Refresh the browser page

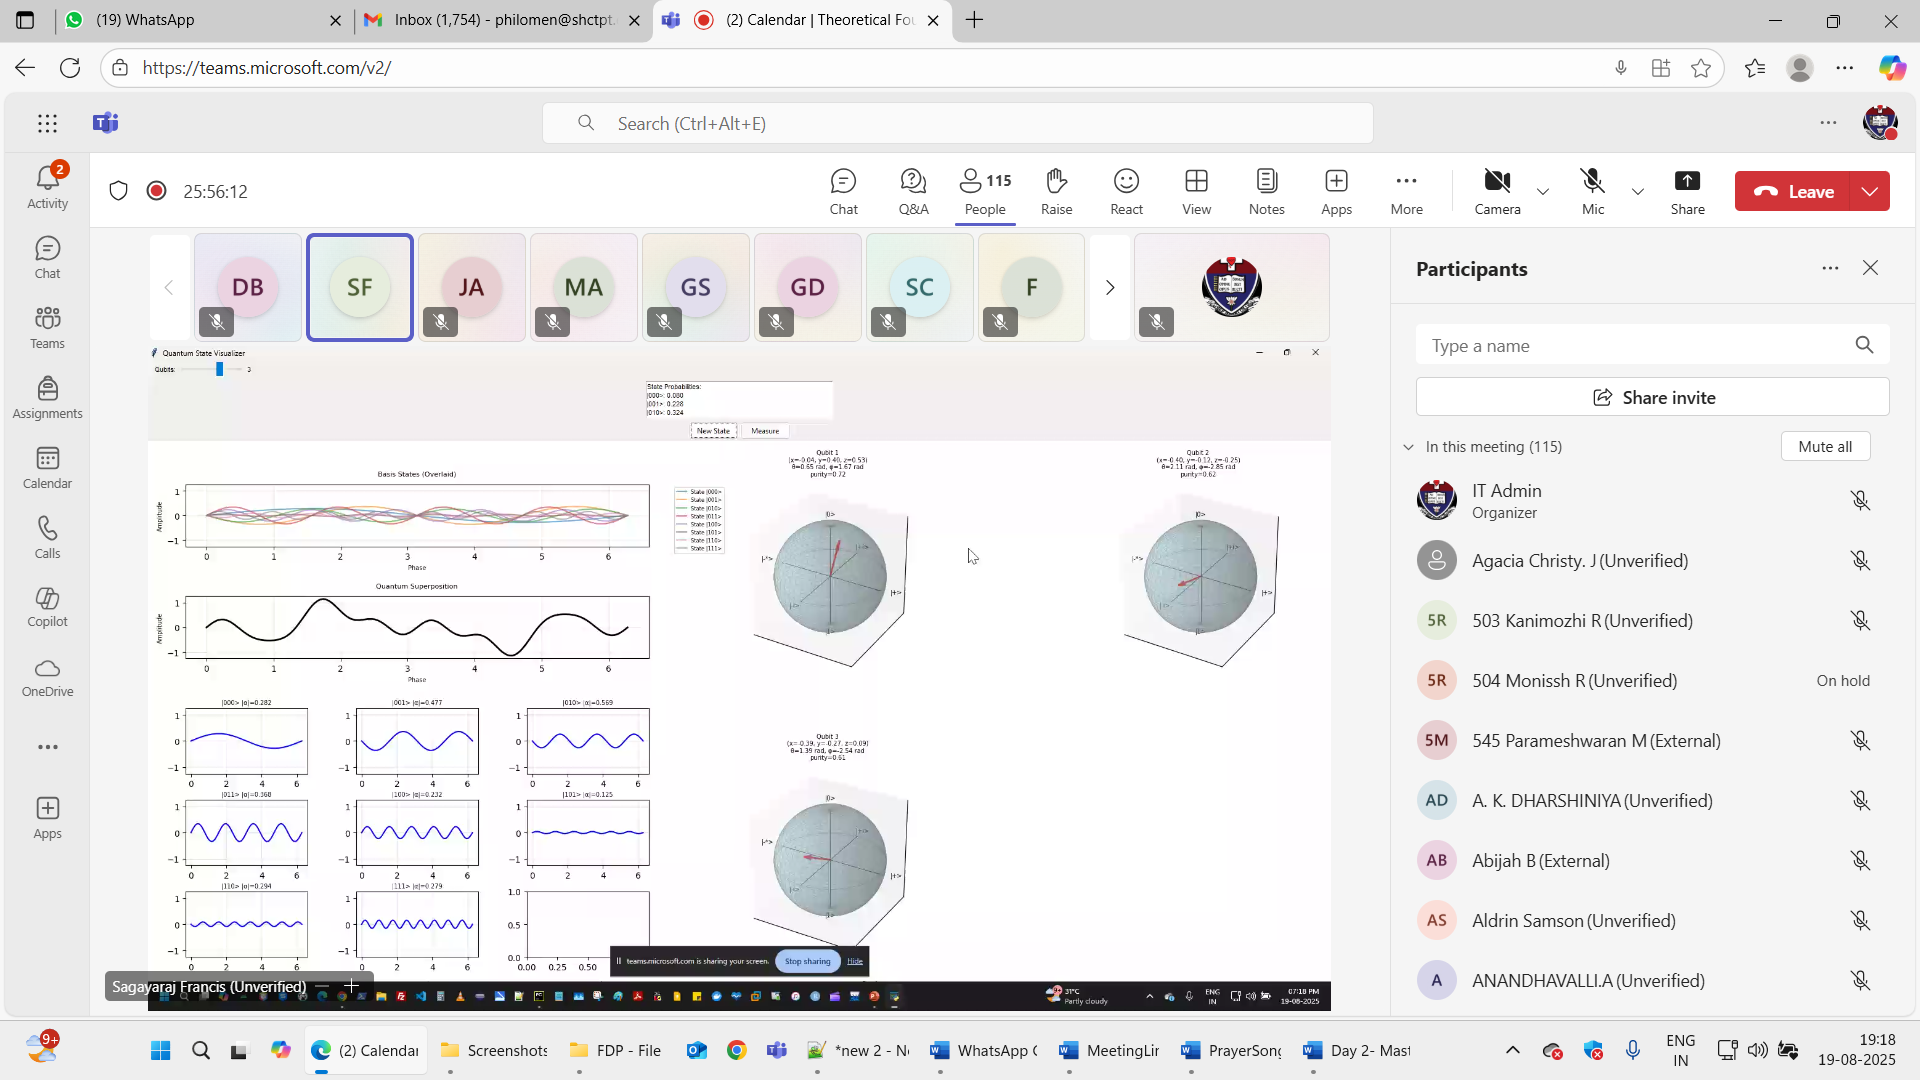[x=70, y=68]
